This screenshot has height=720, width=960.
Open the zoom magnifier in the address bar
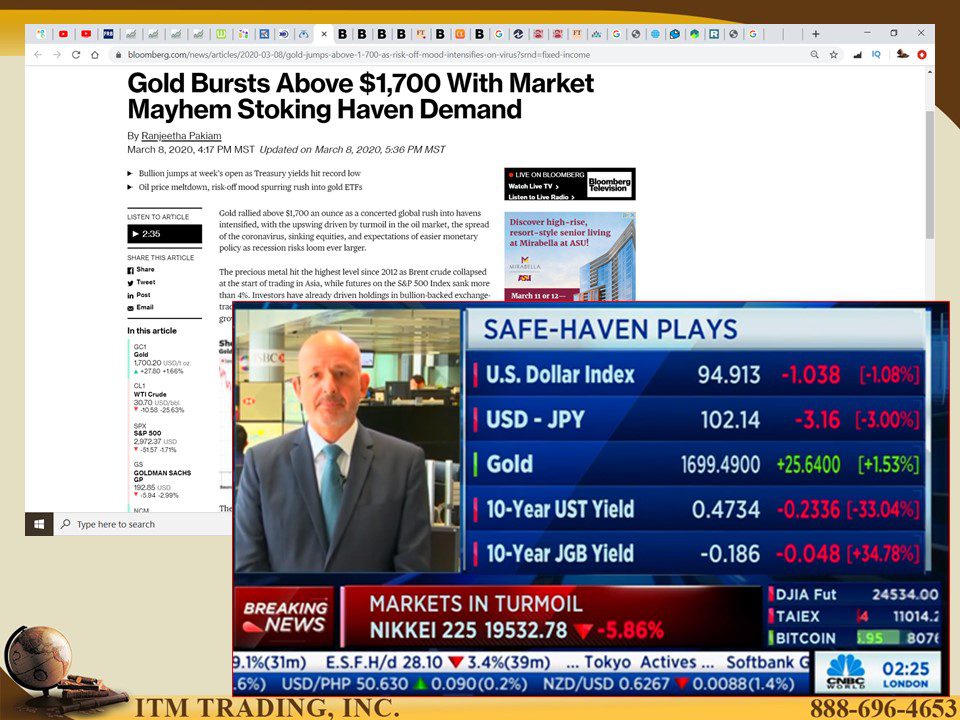pyautogui.click(x=814, y=54)
